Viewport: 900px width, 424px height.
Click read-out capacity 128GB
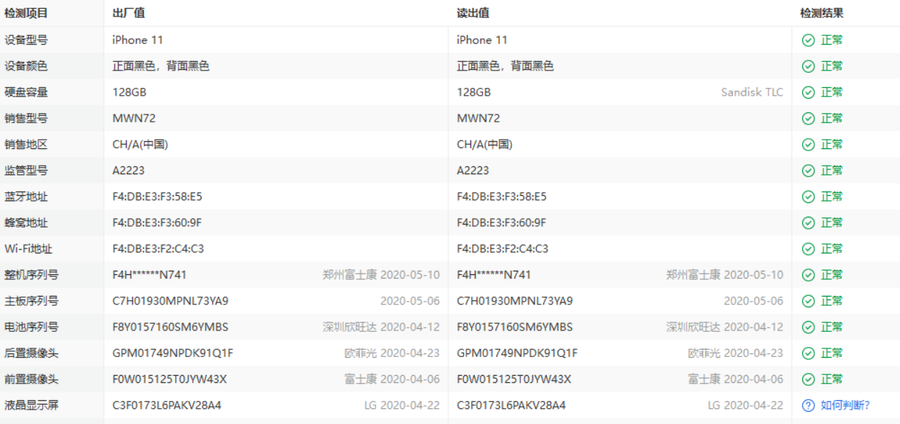(474, 92)
